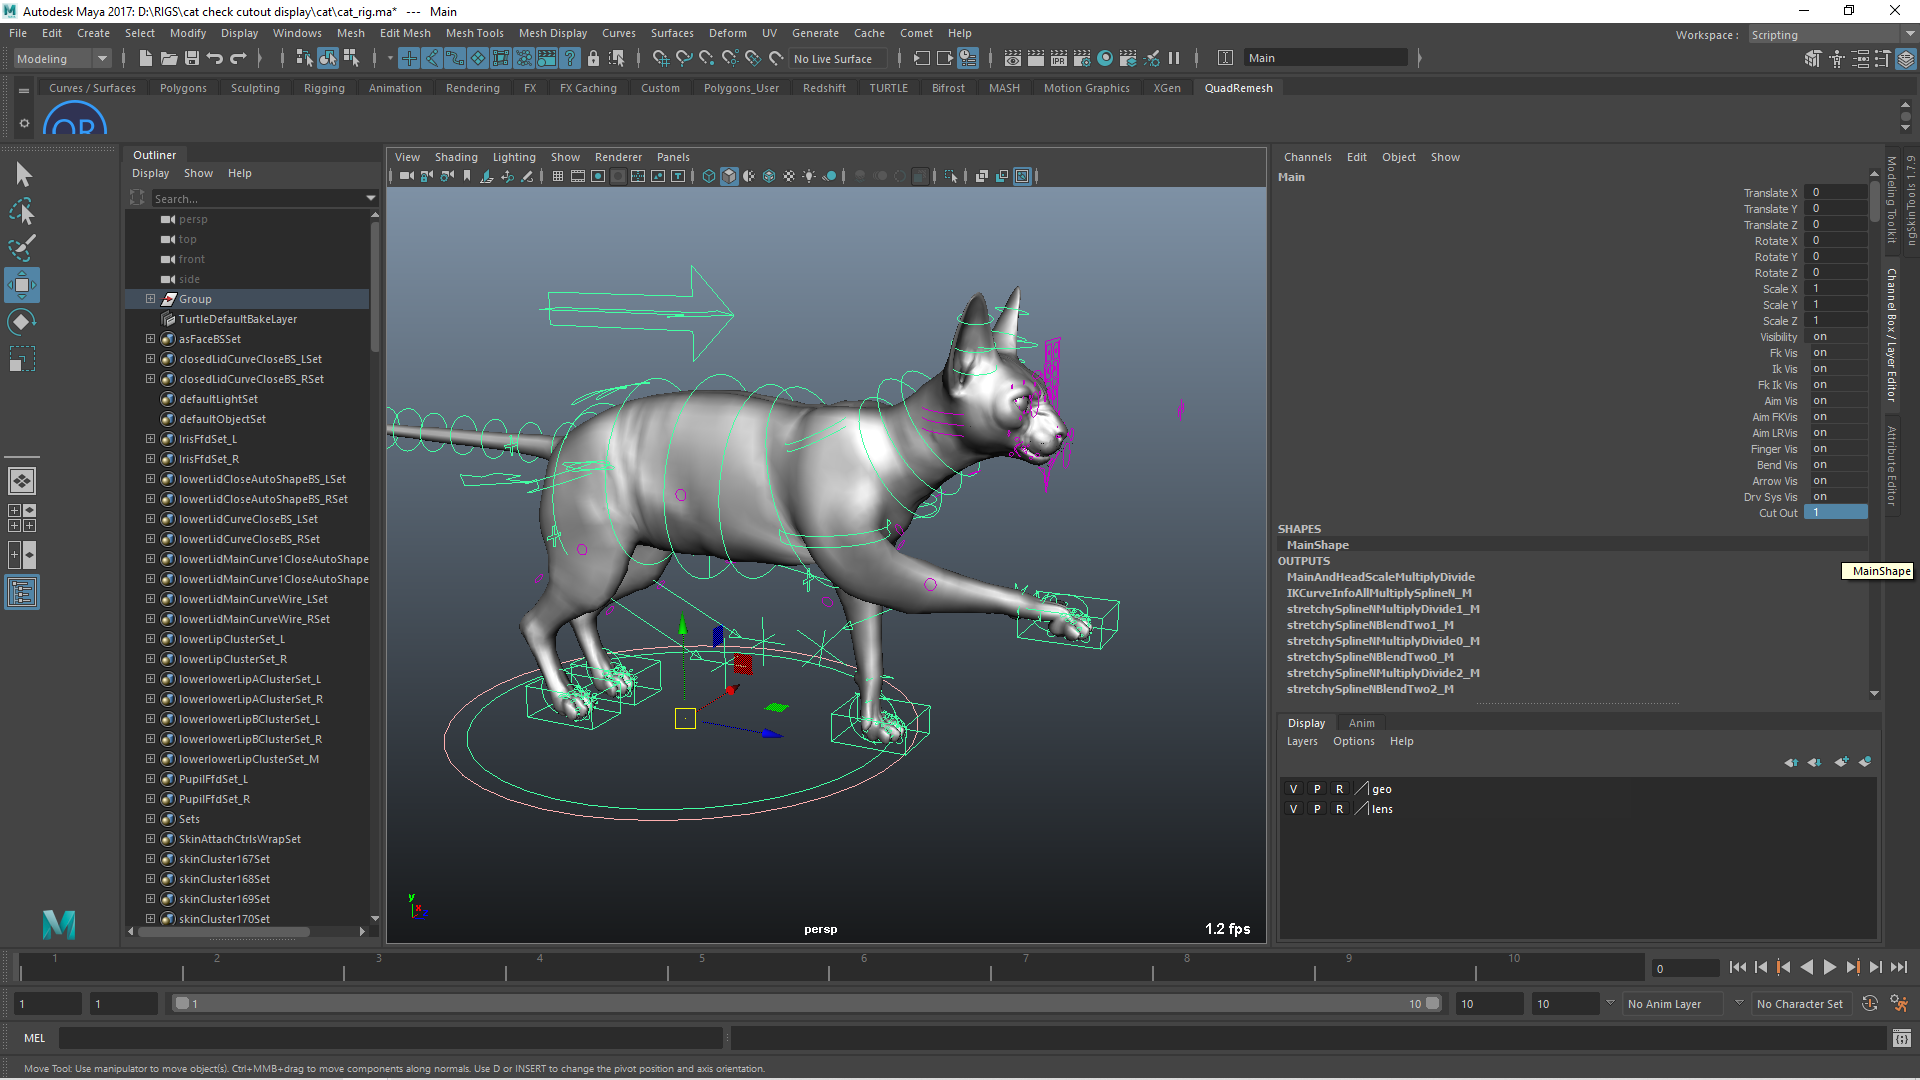Screen dimensions: 1920x1080
Task: Open the Mesh Tools menu
Action: 474,33
